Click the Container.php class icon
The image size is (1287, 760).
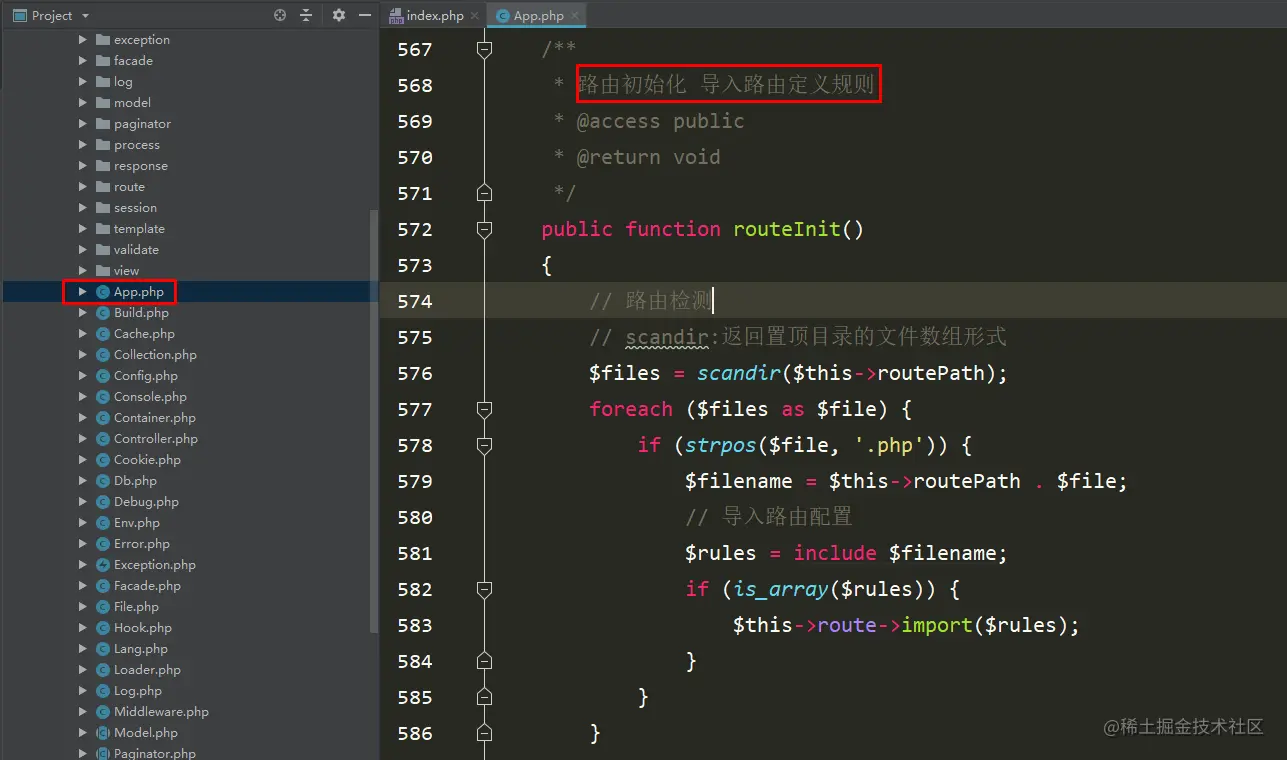[x=103, y=418]
